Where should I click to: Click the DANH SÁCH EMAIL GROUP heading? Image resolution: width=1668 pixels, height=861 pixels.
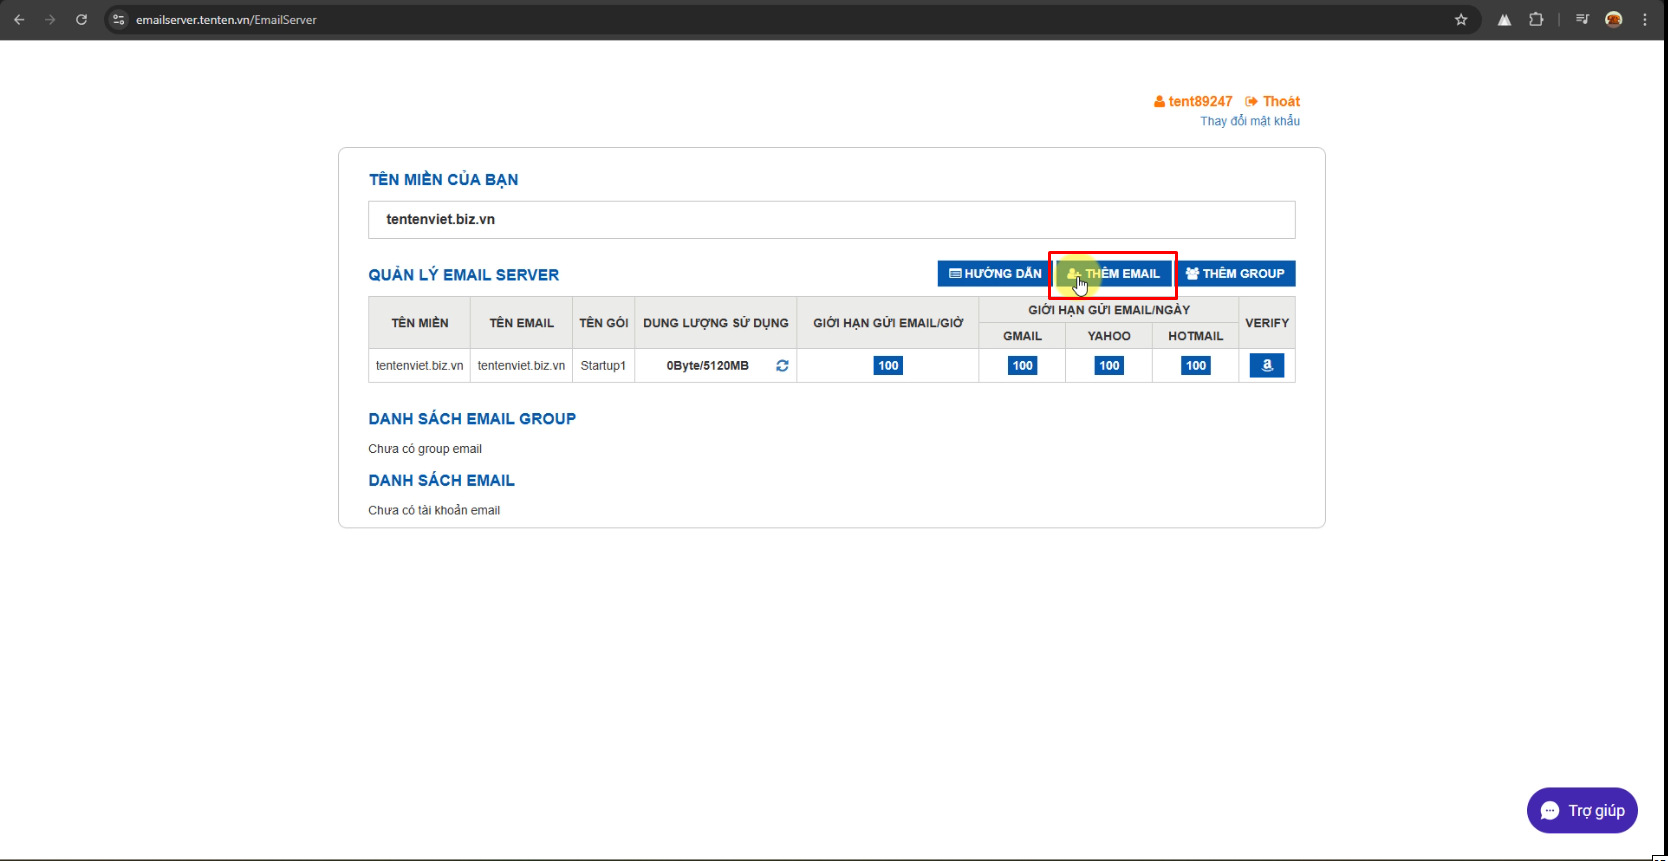click(472, 419)
